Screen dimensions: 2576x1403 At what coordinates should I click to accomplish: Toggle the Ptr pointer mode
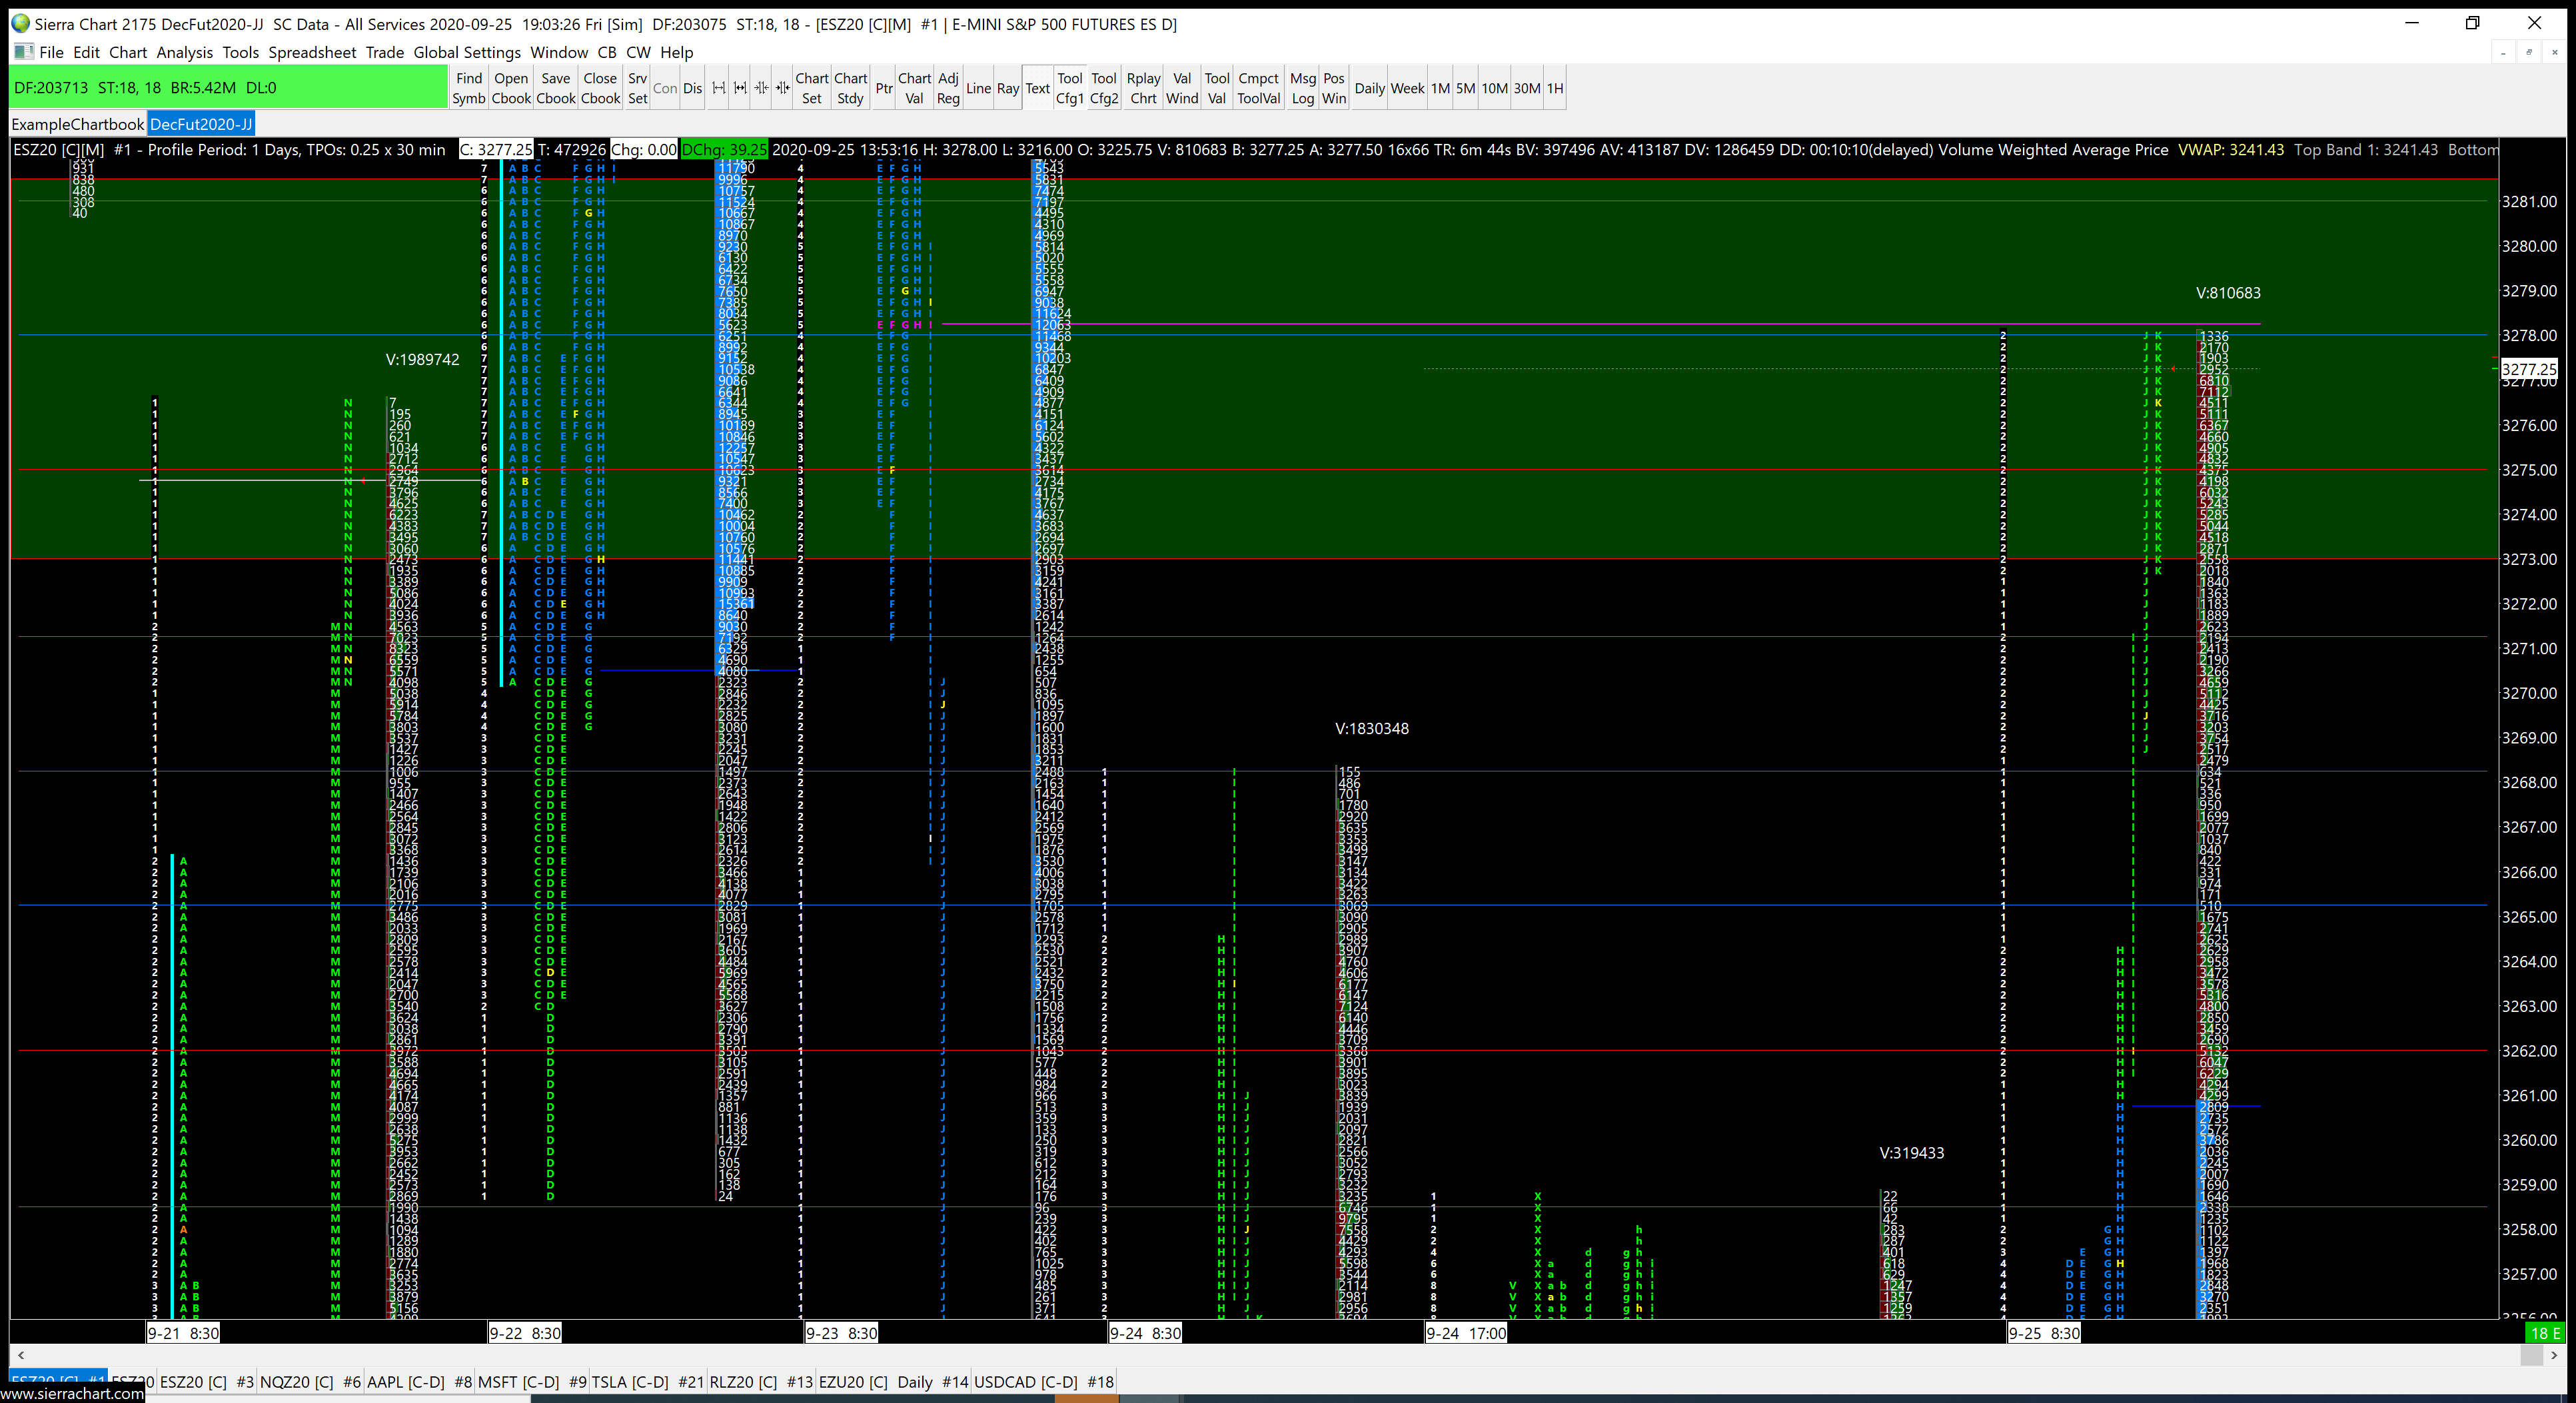pyautogui.click(x=883, y=88)
